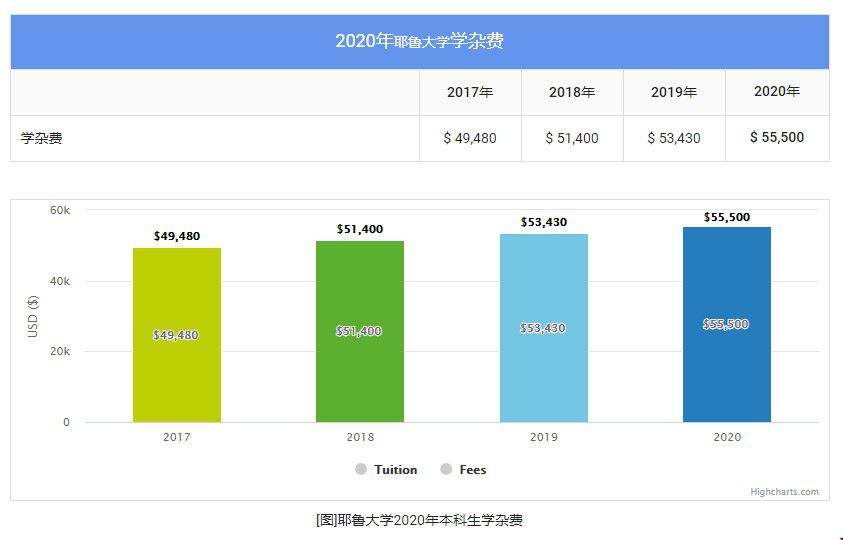Click the 2018 x-axis label
843x540 pixels.
tap(360, 437)
